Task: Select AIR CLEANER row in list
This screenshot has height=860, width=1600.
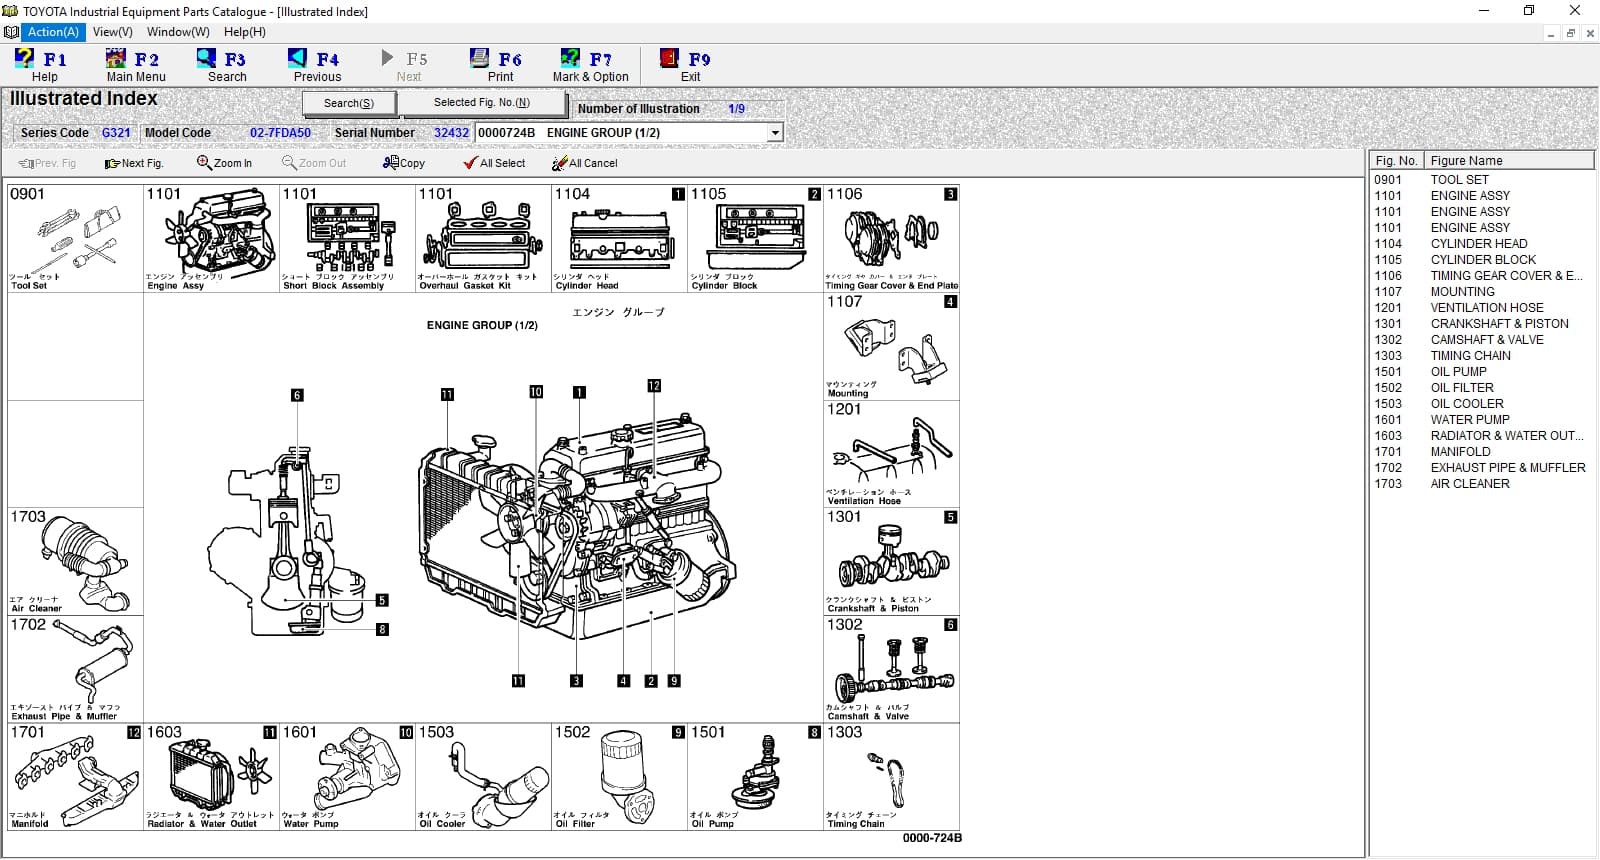Action: [x=1481, y=484]
